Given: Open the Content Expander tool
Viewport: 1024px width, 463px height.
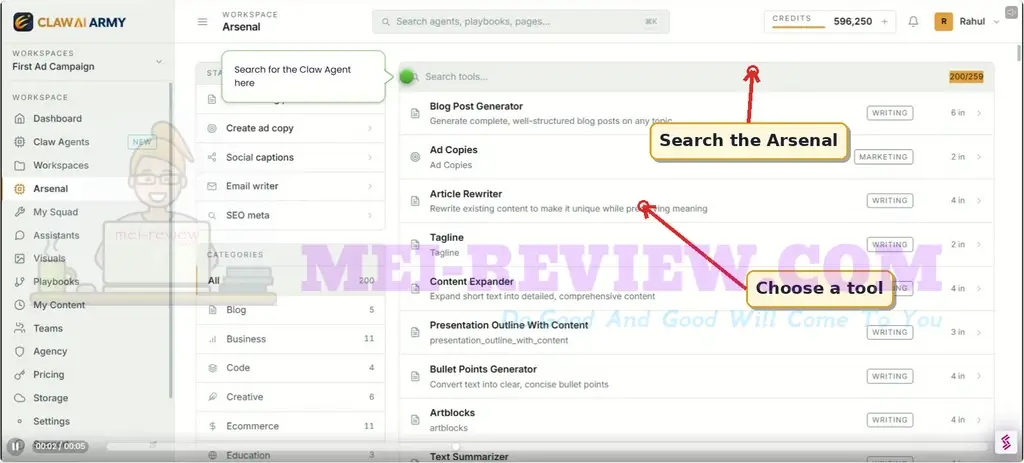Looking at the screenshot, I should [696, 288].
